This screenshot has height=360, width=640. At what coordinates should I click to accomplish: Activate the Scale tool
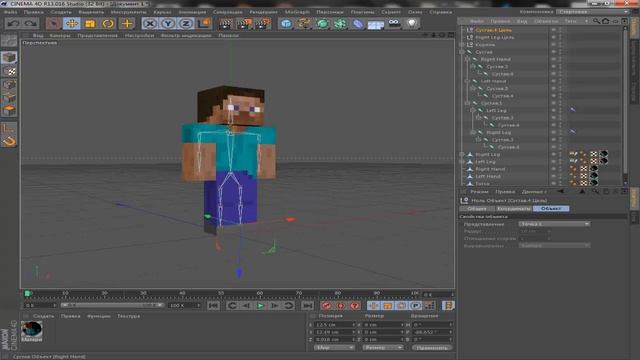click(90, 24)
